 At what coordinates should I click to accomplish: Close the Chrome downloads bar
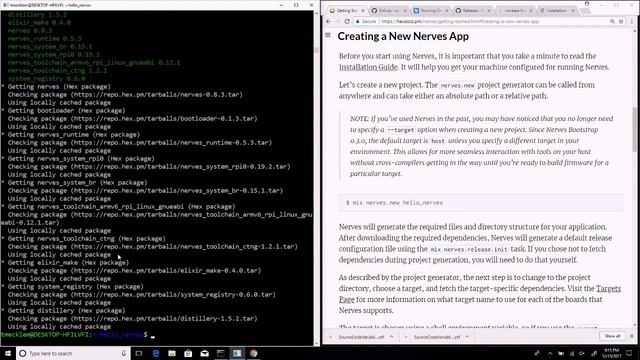coord(631,336)
